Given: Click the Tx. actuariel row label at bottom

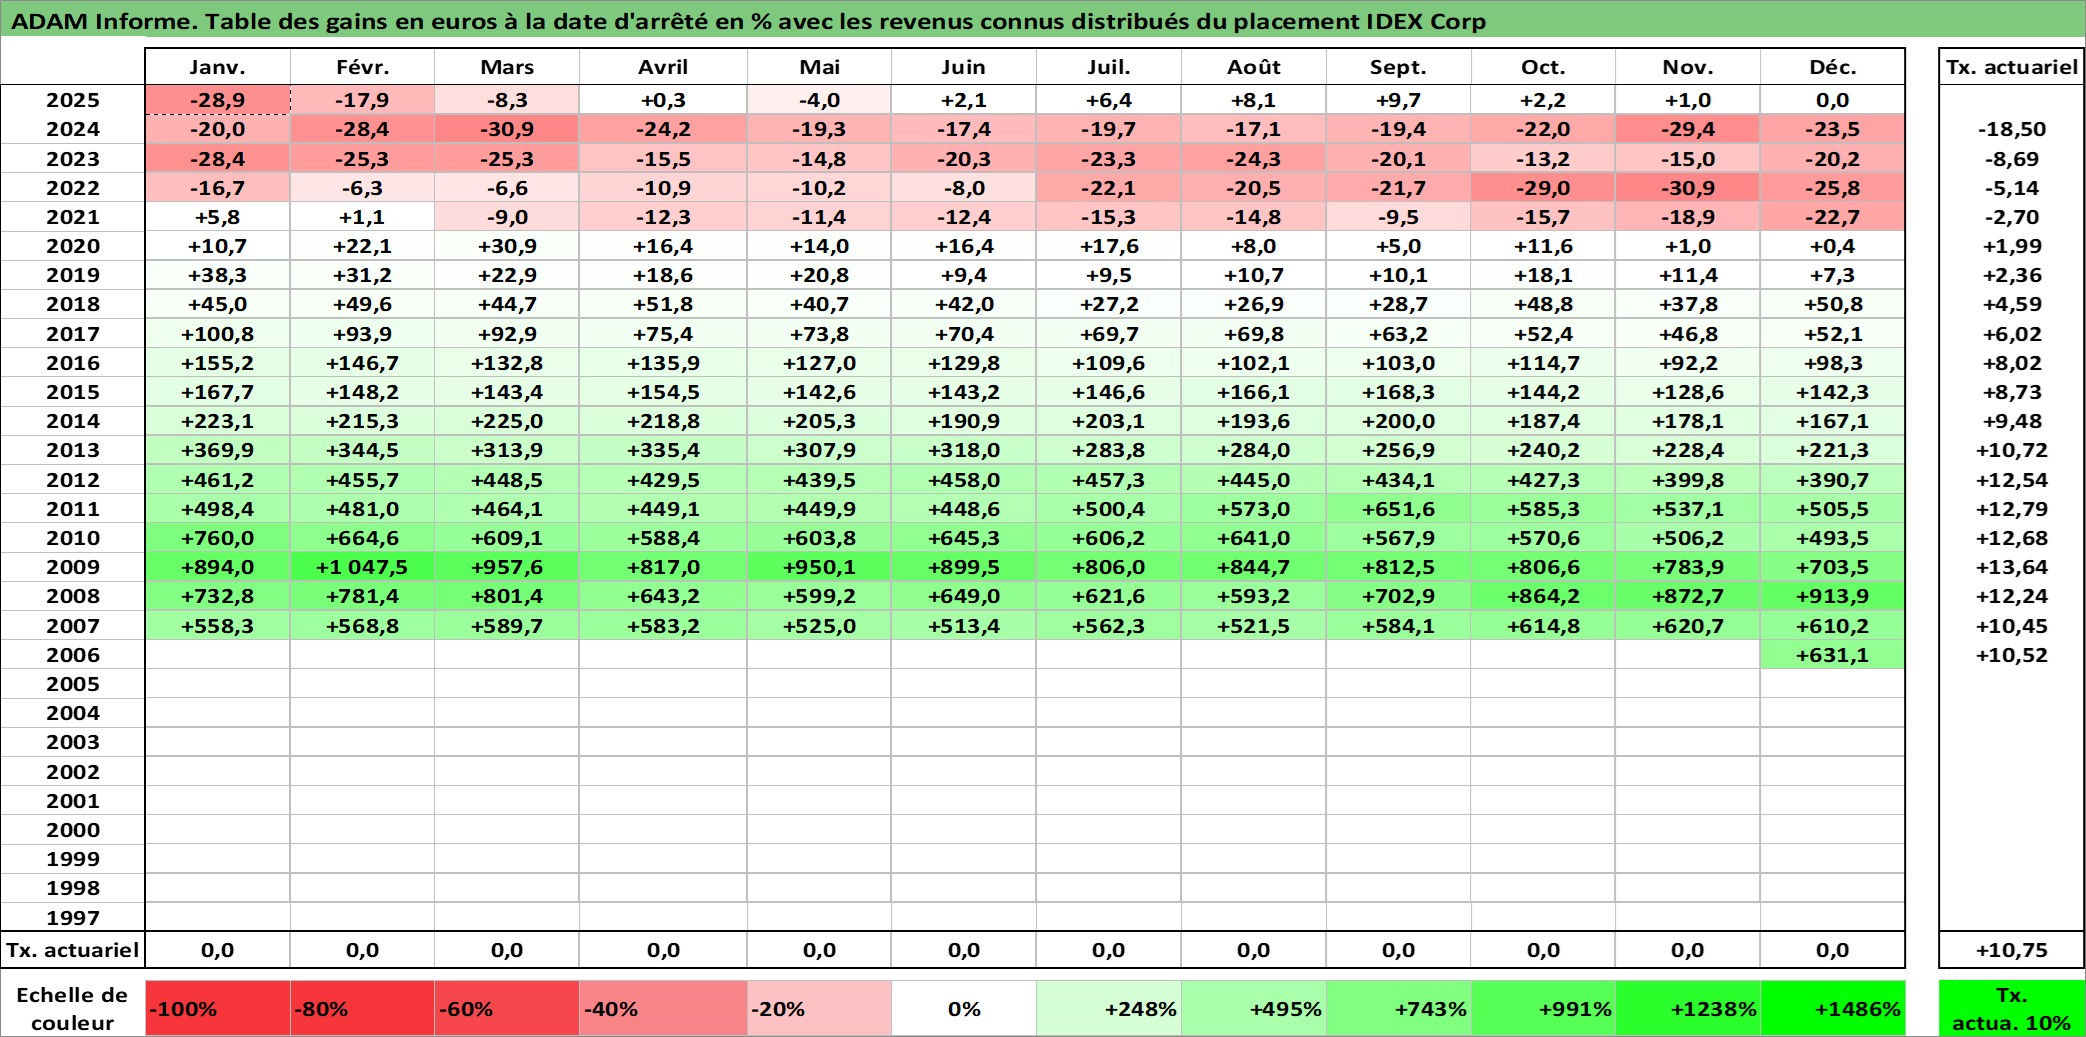Looking at the screenshot, I should coord(73,950).
